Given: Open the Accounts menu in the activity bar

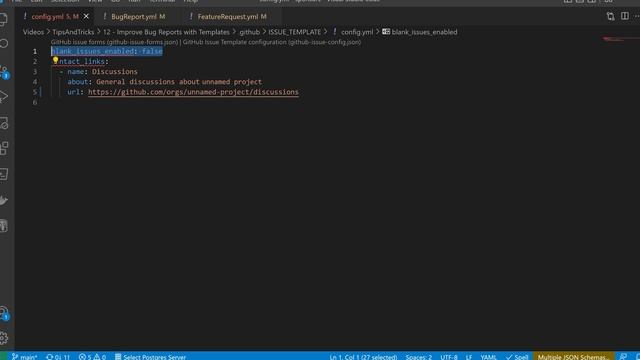Looking at the screenshot, I should tap(4, 313).
